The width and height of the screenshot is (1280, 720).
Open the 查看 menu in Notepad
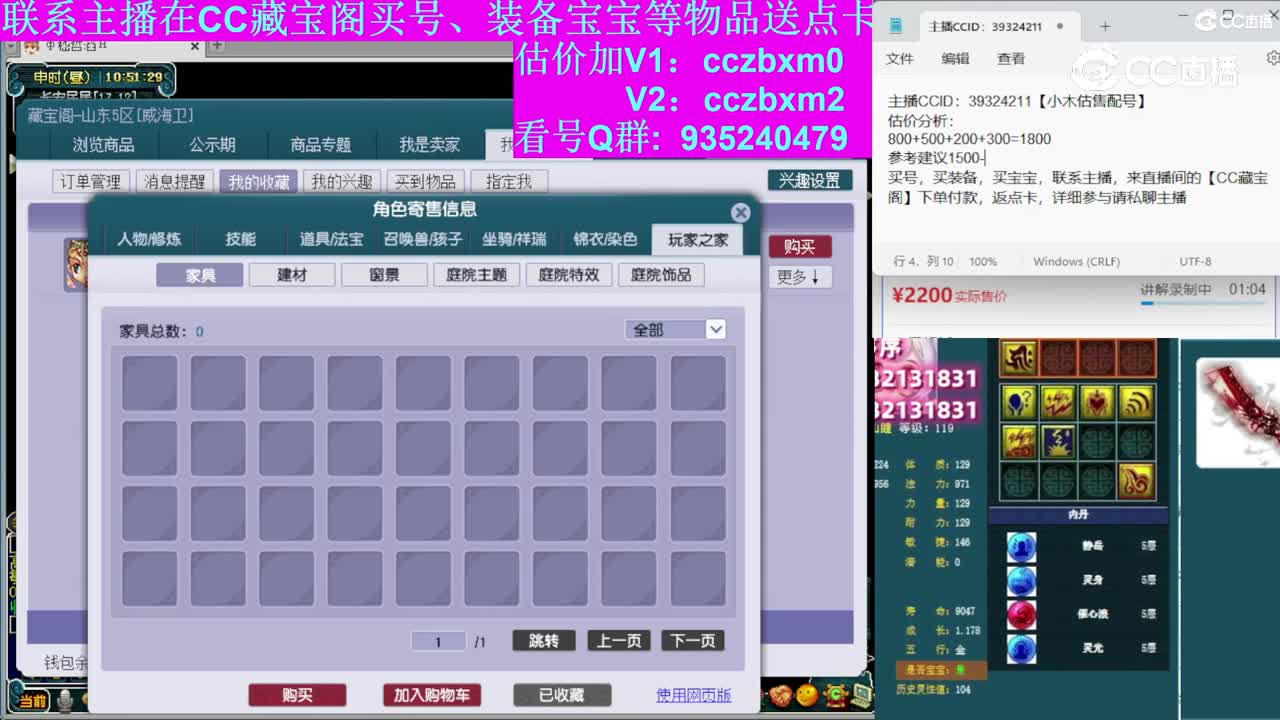point(1011,59)
